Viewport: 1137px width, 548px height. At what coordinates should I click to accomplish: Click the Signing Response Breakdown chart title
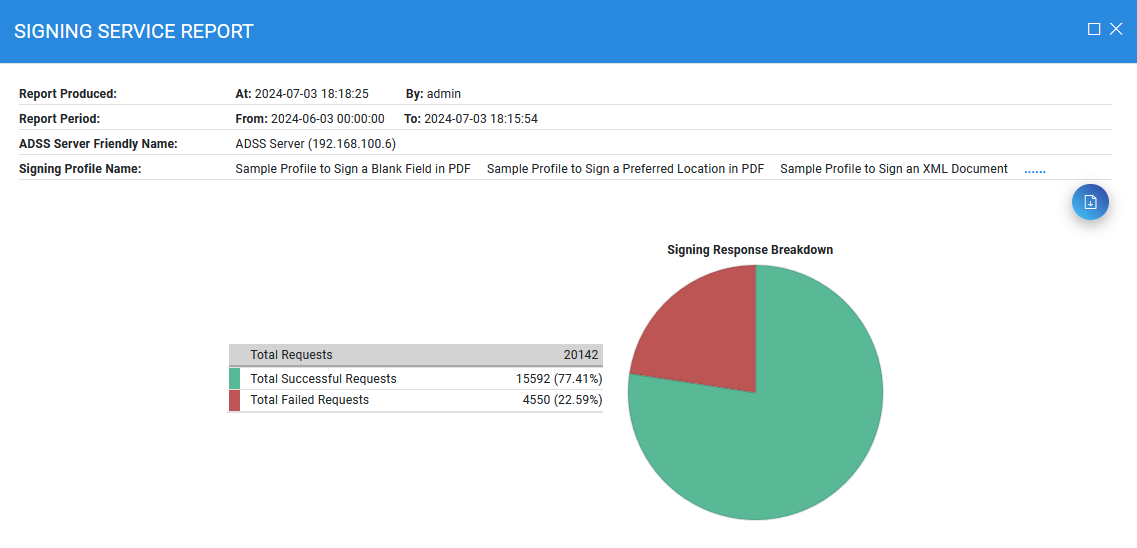tap(750, 250)
